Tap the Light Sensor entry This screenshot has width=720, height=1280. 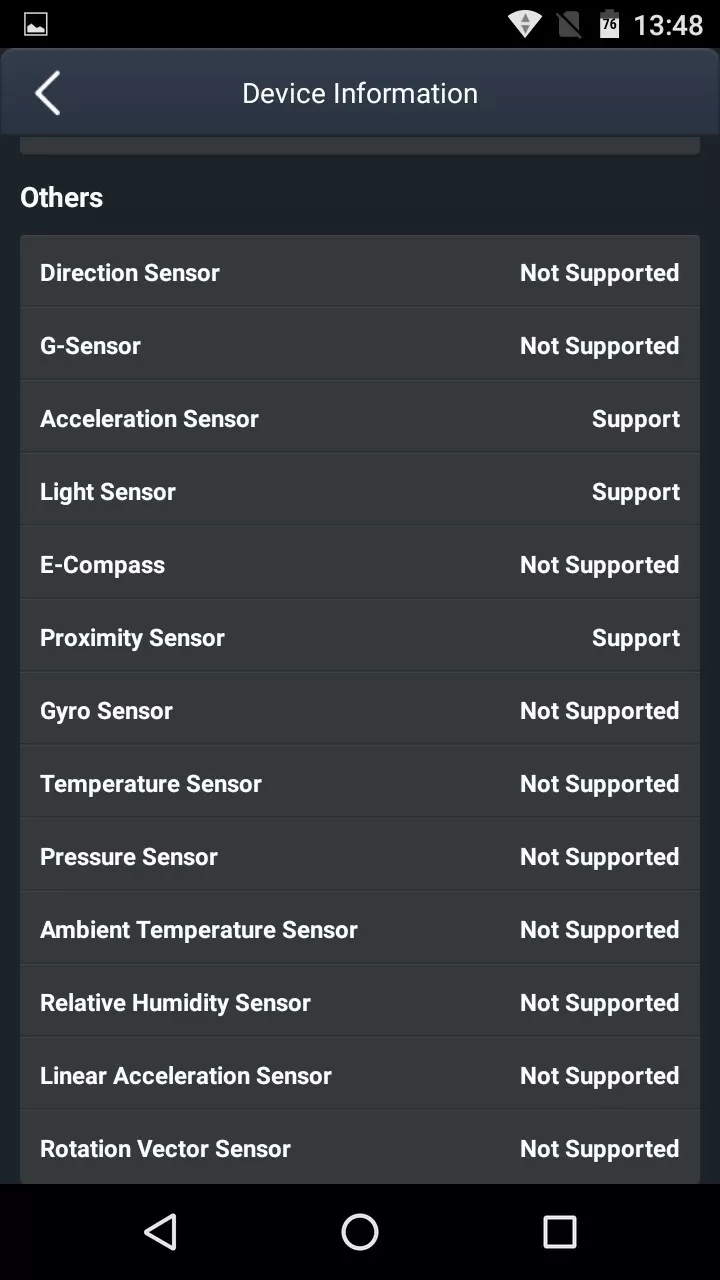coord(360,492)
